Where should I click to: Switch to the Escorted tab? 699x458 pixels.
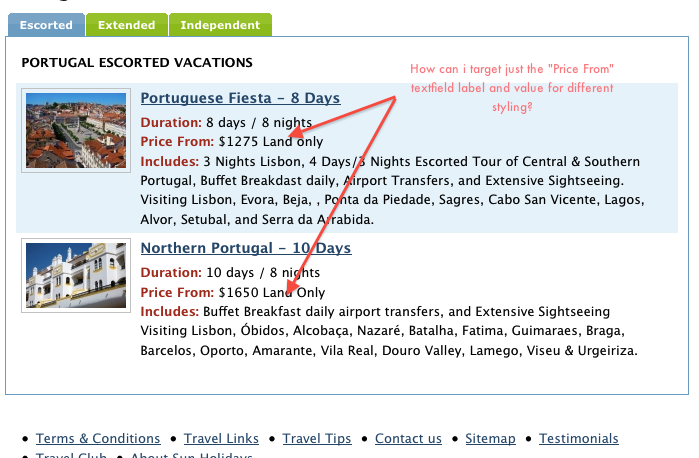click(x=46, y=25)
